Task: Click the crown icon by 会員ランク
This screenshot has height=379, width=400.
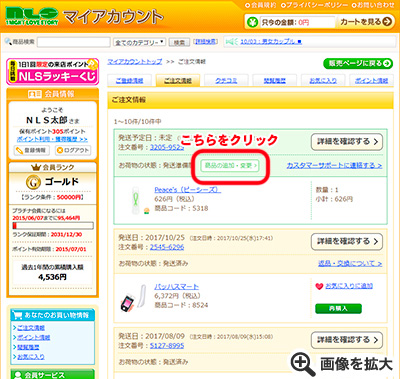Action: (x=36, y=167)
